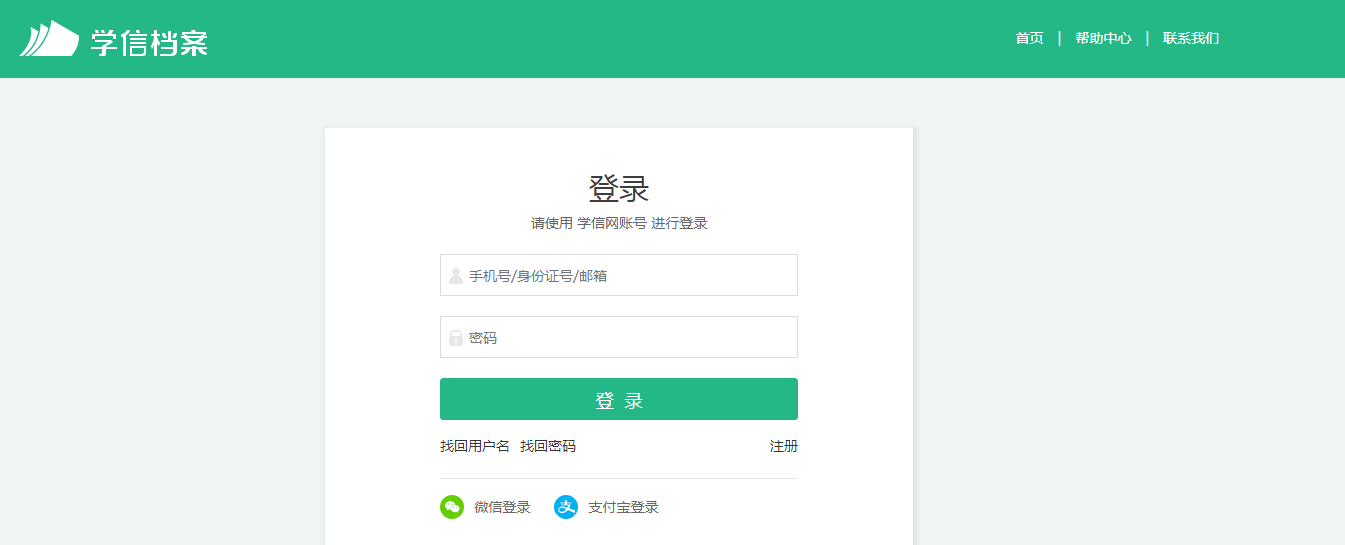Choose 支付宝登录 text link
The image size is (1345, 545).
pyautogui.click(x=623, y=507)
